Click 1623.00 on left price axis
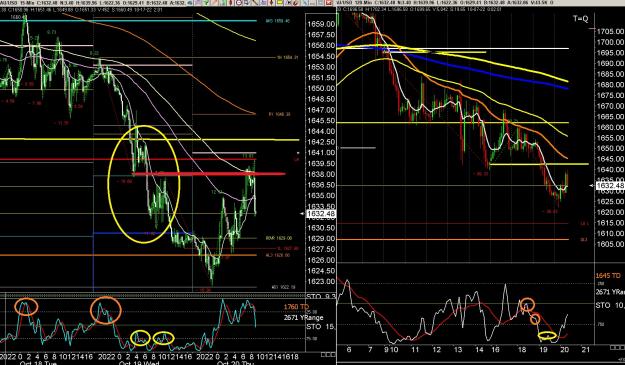The height and width of the screenshot is (365, 625). [321, 282]
